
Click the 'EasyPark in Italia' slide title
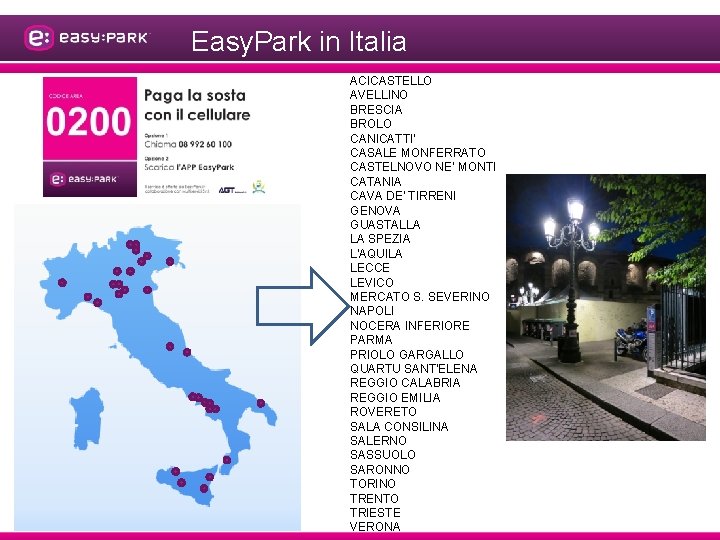coord(299,41)
